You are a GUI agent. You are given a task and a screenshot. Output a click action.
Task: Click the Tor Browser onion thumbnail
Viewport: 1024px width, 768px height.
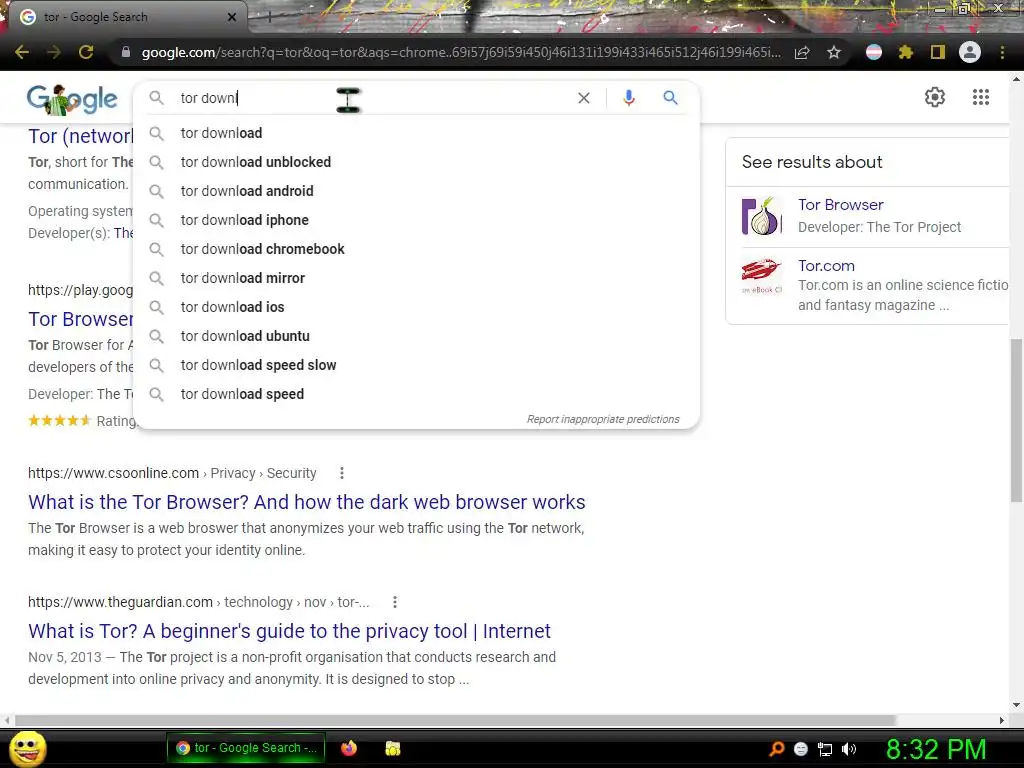coord(761,216)
